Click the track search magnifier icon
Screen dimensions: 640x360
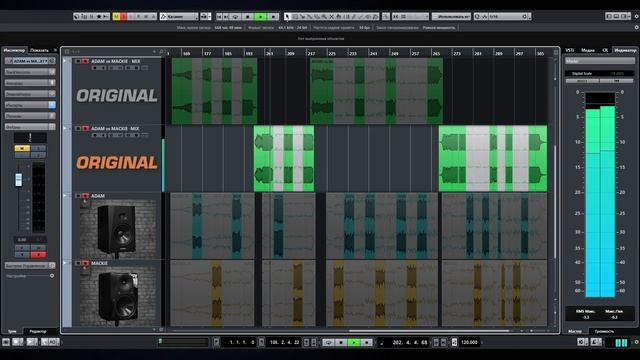[161, 52]
